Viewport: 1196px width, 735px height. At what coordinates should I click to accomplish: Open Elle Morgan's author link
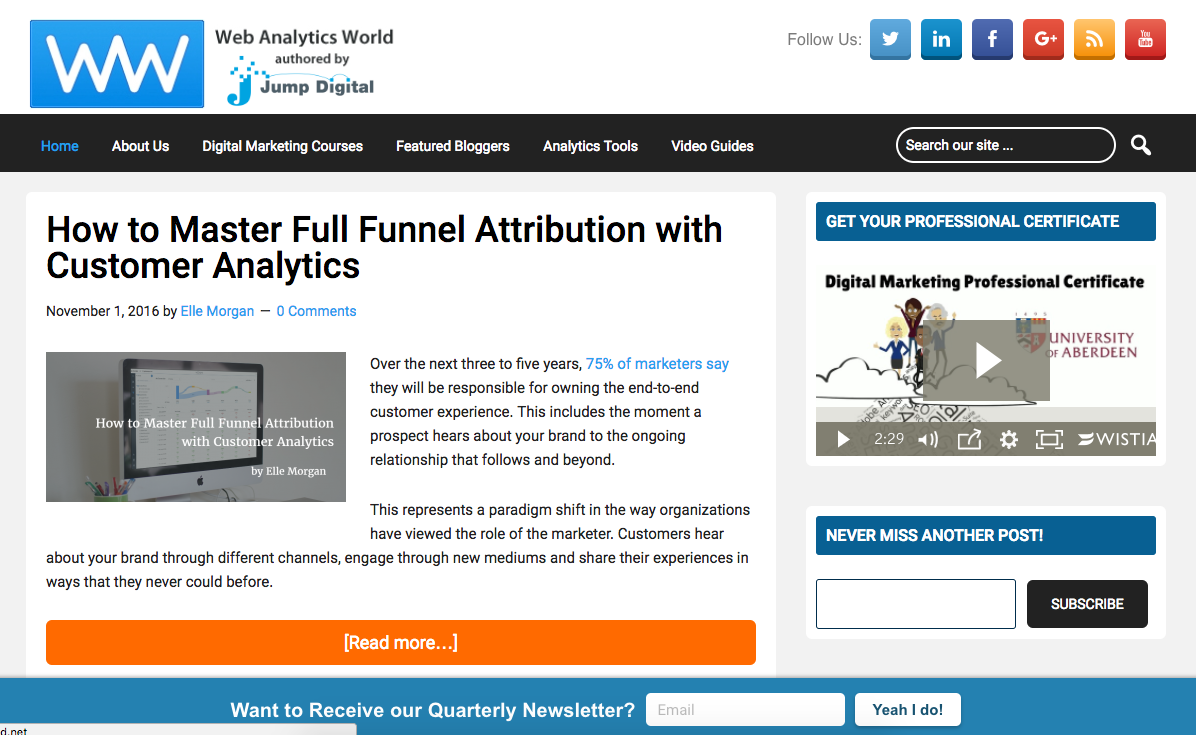point(217,311)
